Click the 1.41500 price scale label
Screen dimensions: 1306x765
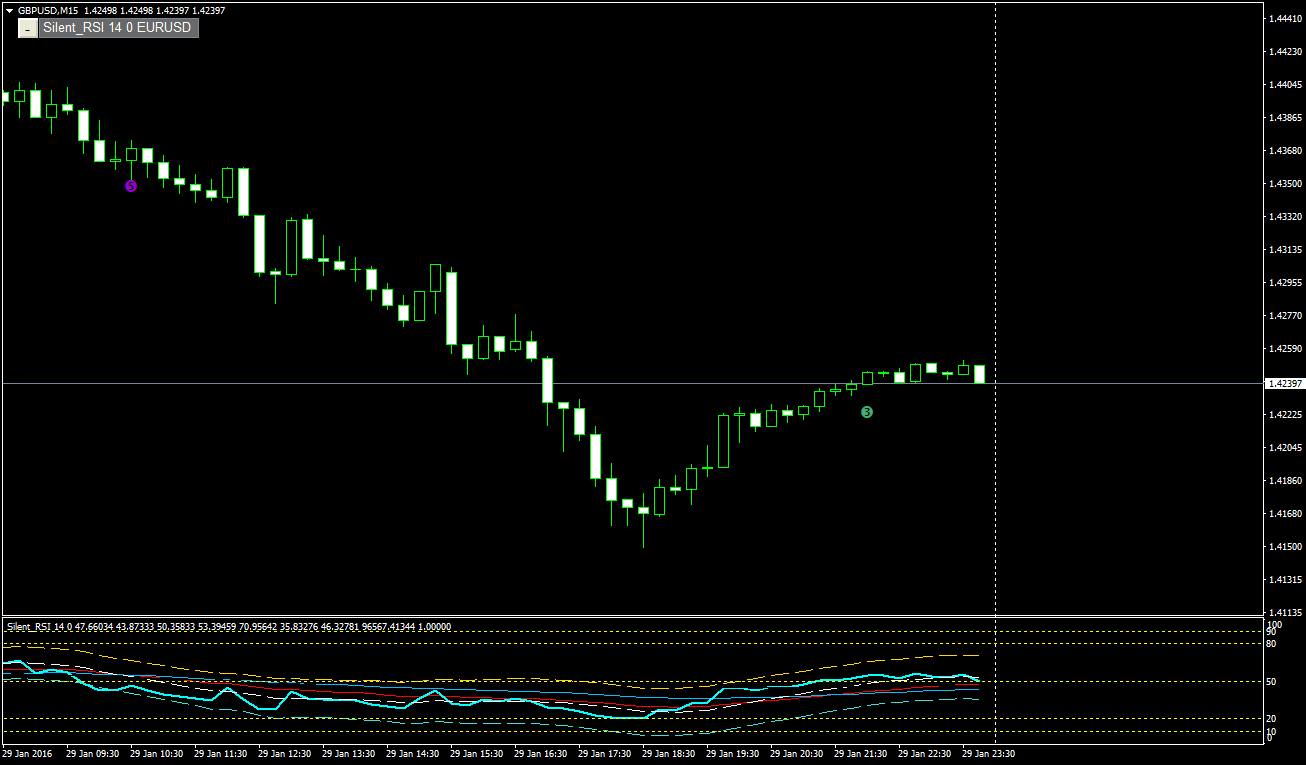[1284, 547]
